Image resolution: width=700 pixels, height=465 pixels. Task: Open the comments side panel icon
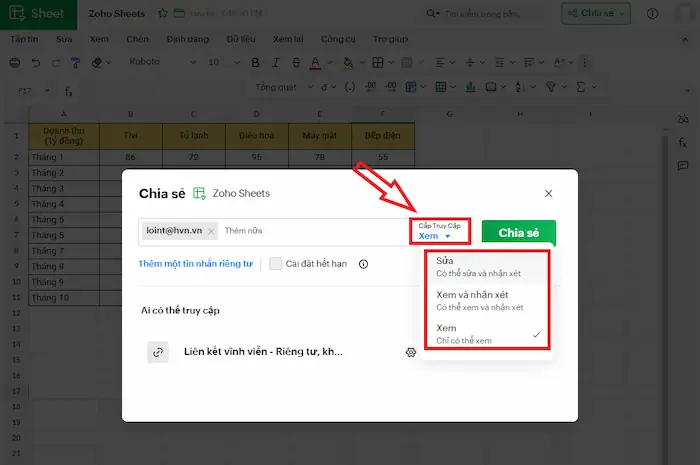click(683, 166)
